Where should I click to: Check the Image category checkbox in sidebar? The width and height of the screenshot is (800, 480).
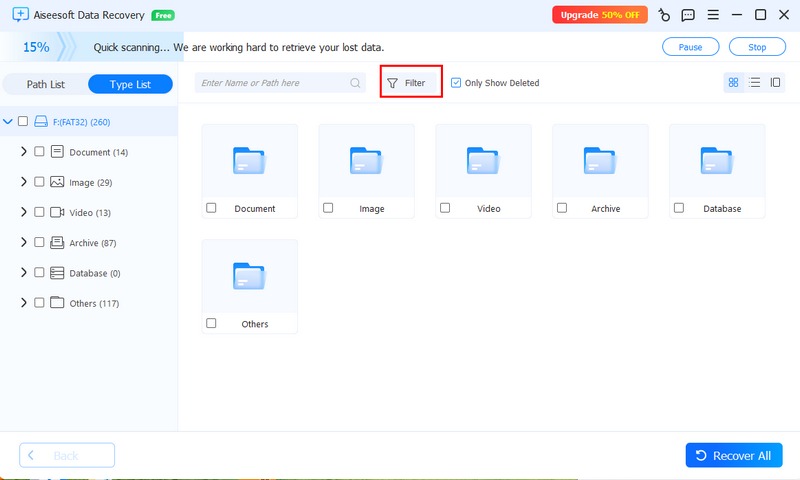39,182
